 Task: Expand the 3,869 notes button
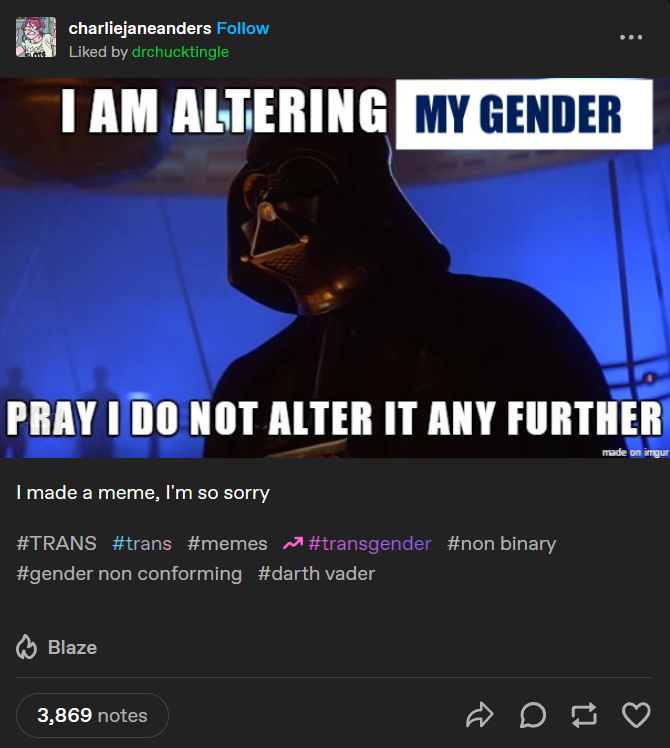(x=92, y=716)
